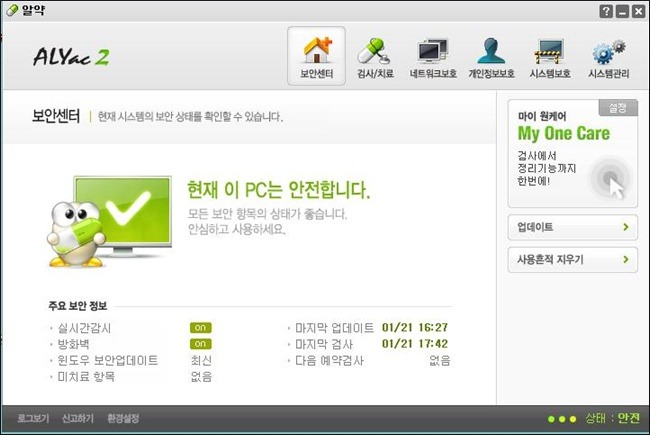Click the My One Care title
The image size is (650, 435).
click(563, 133)
